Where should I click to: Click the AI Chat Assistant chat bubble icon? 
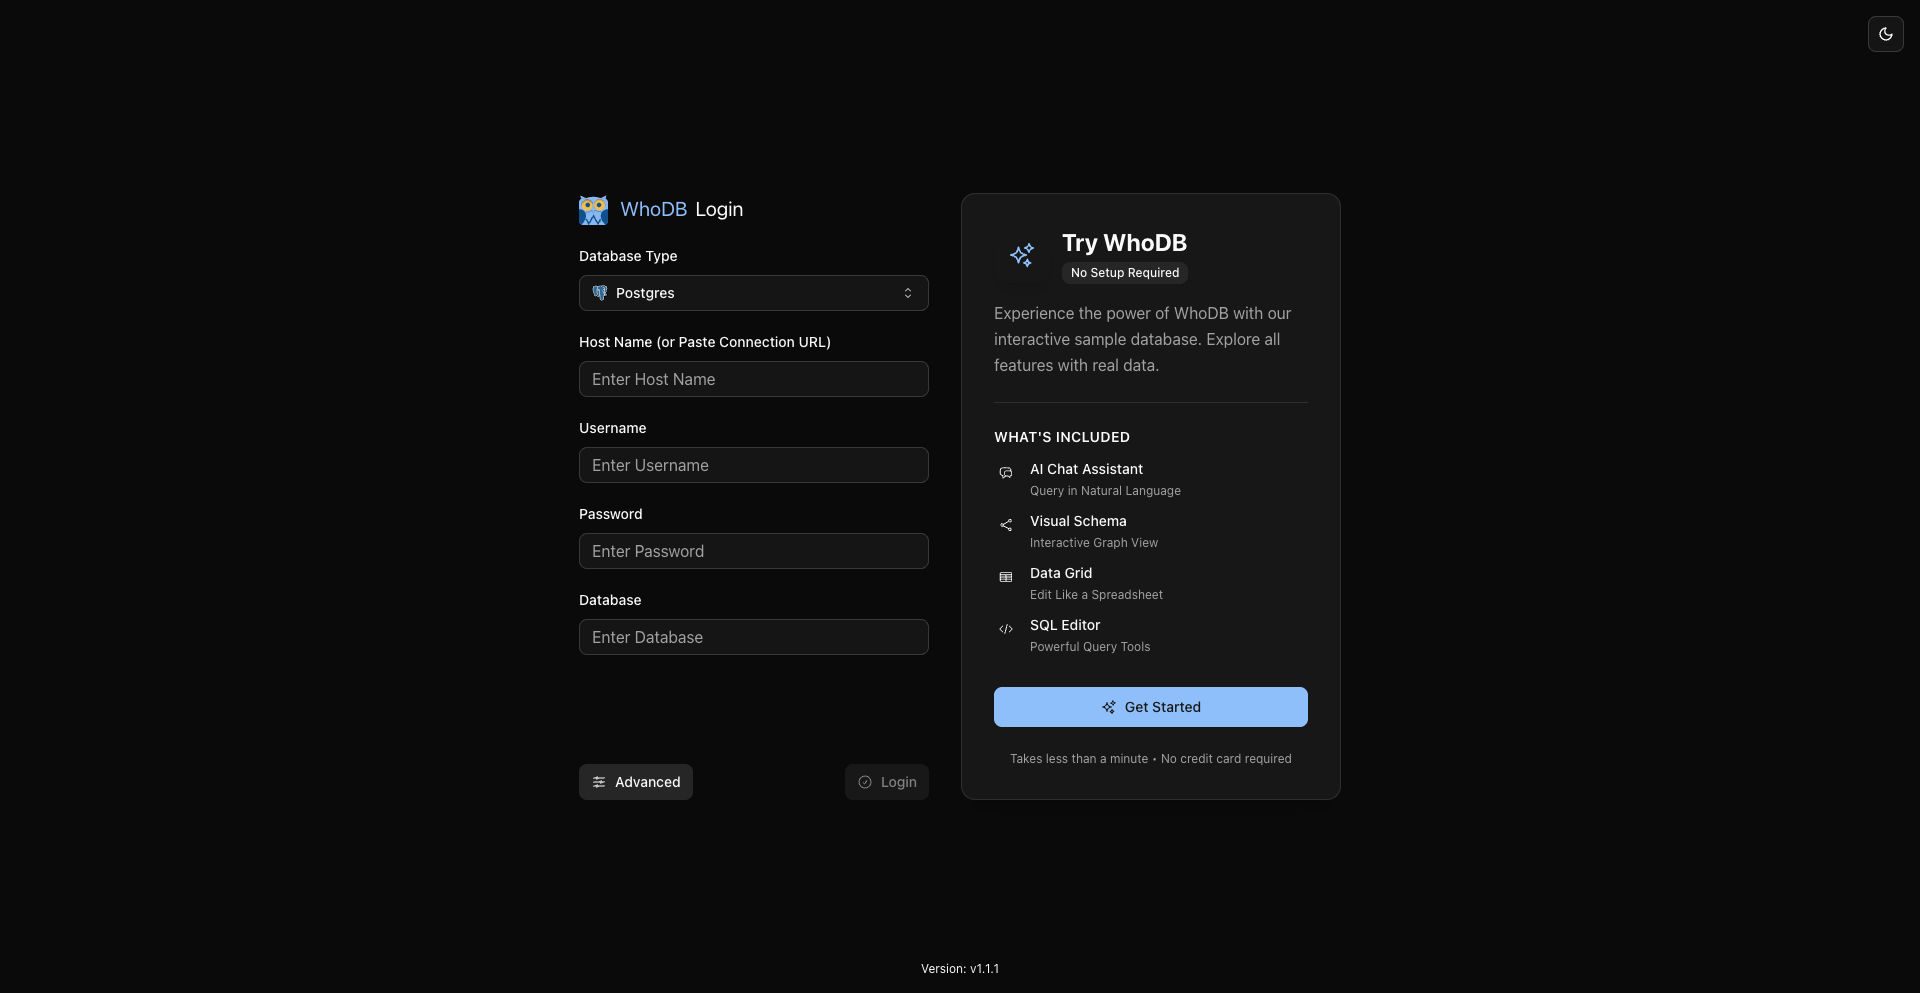click(x=1005, y=473)
